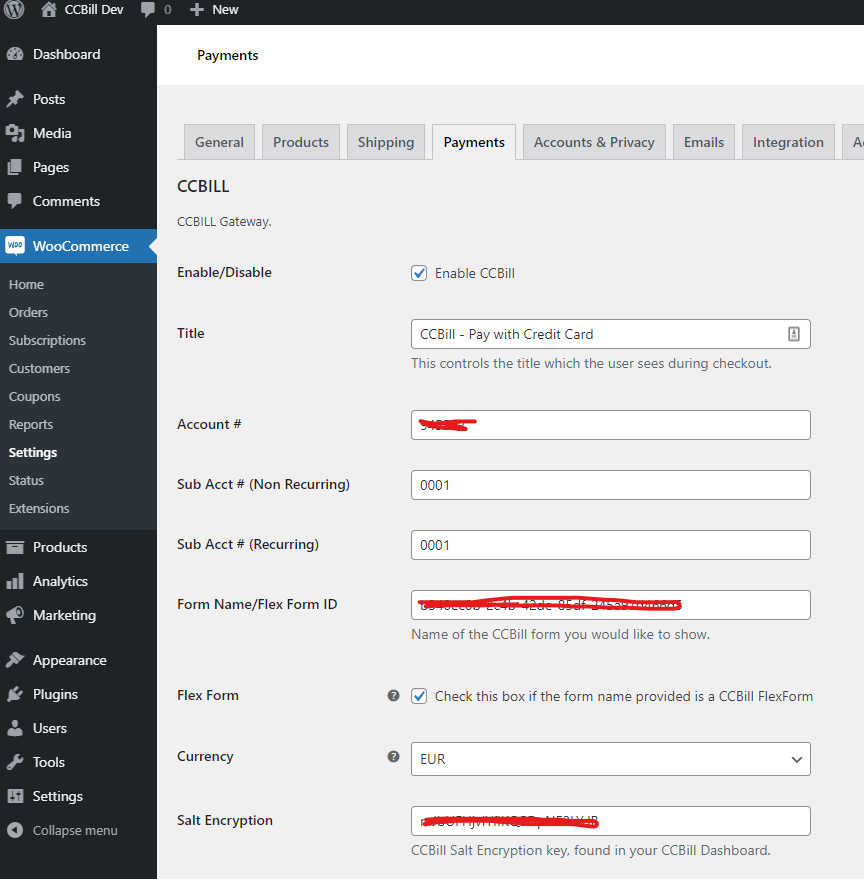Click the New text in admin bar

coord(225,10)
